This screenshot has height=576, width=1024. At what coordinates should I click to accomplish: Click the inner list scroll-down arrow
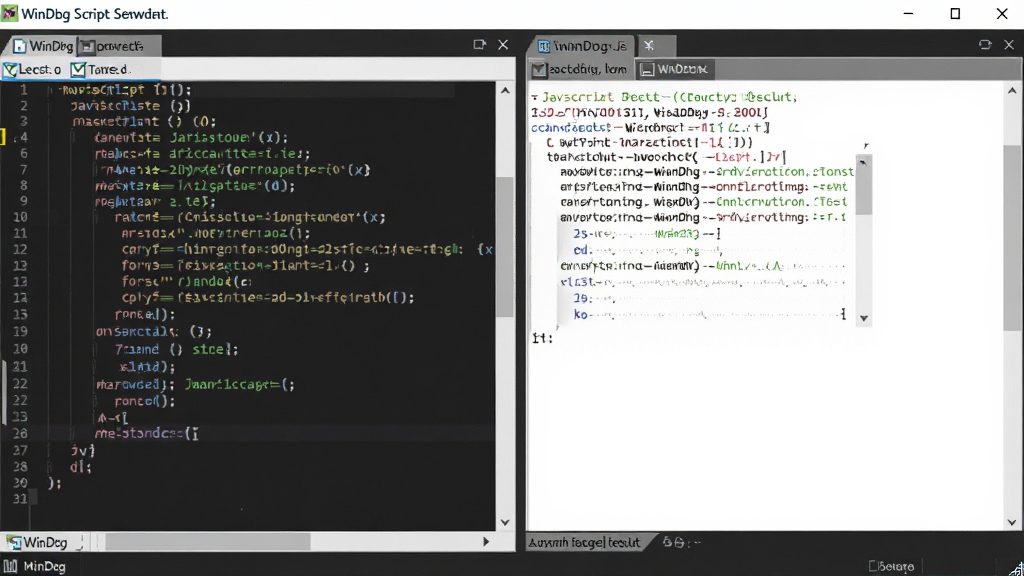click(x=864, y=319)
